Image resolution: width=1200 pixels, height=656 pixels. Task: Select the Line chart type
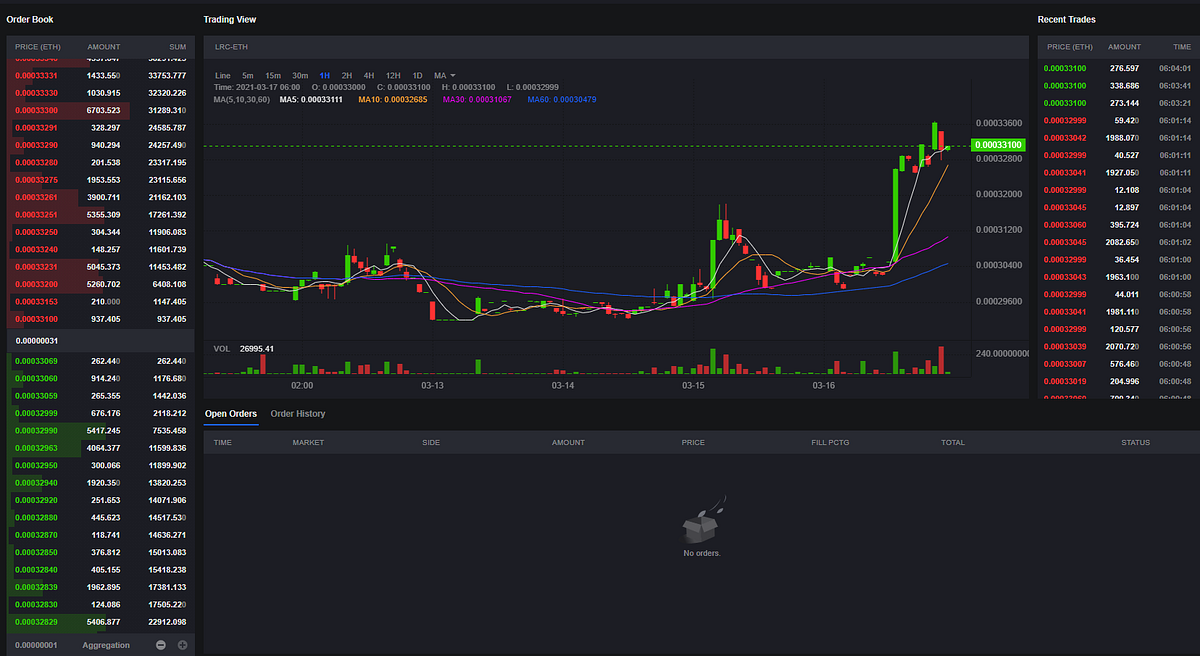[222, 76]
